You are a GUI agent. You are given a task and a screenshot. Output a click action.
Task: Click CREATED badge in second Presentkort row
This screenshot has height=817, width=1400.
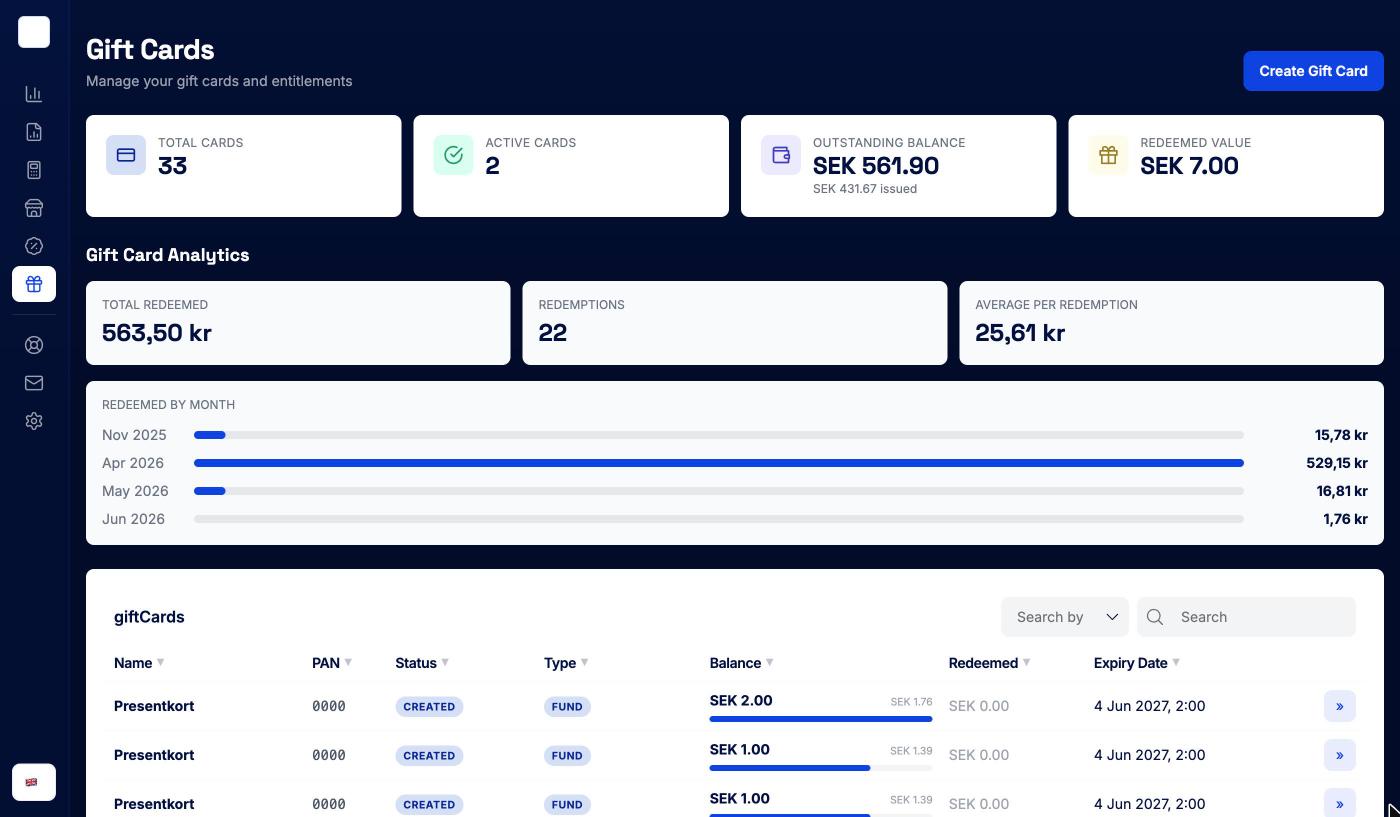(x=429, y=755)
